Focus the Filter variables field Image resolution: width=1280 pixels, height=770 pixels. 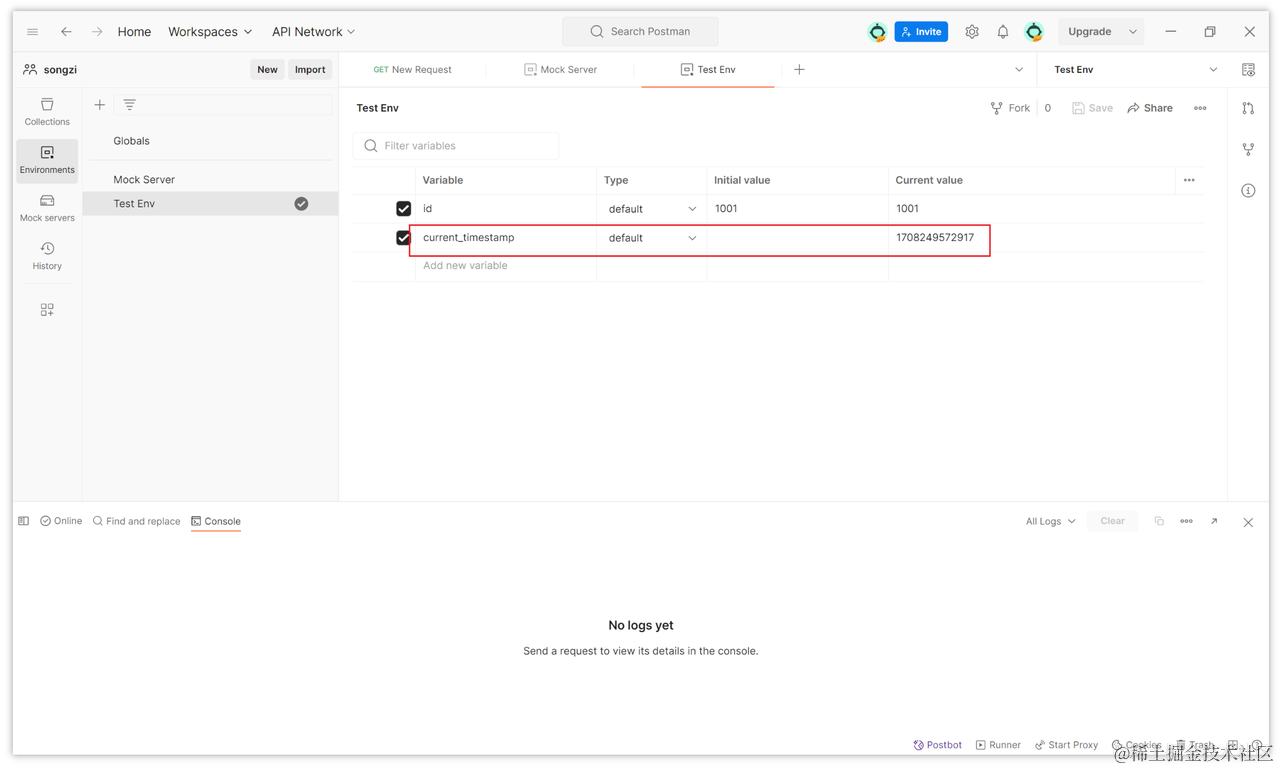coord(456,146)
